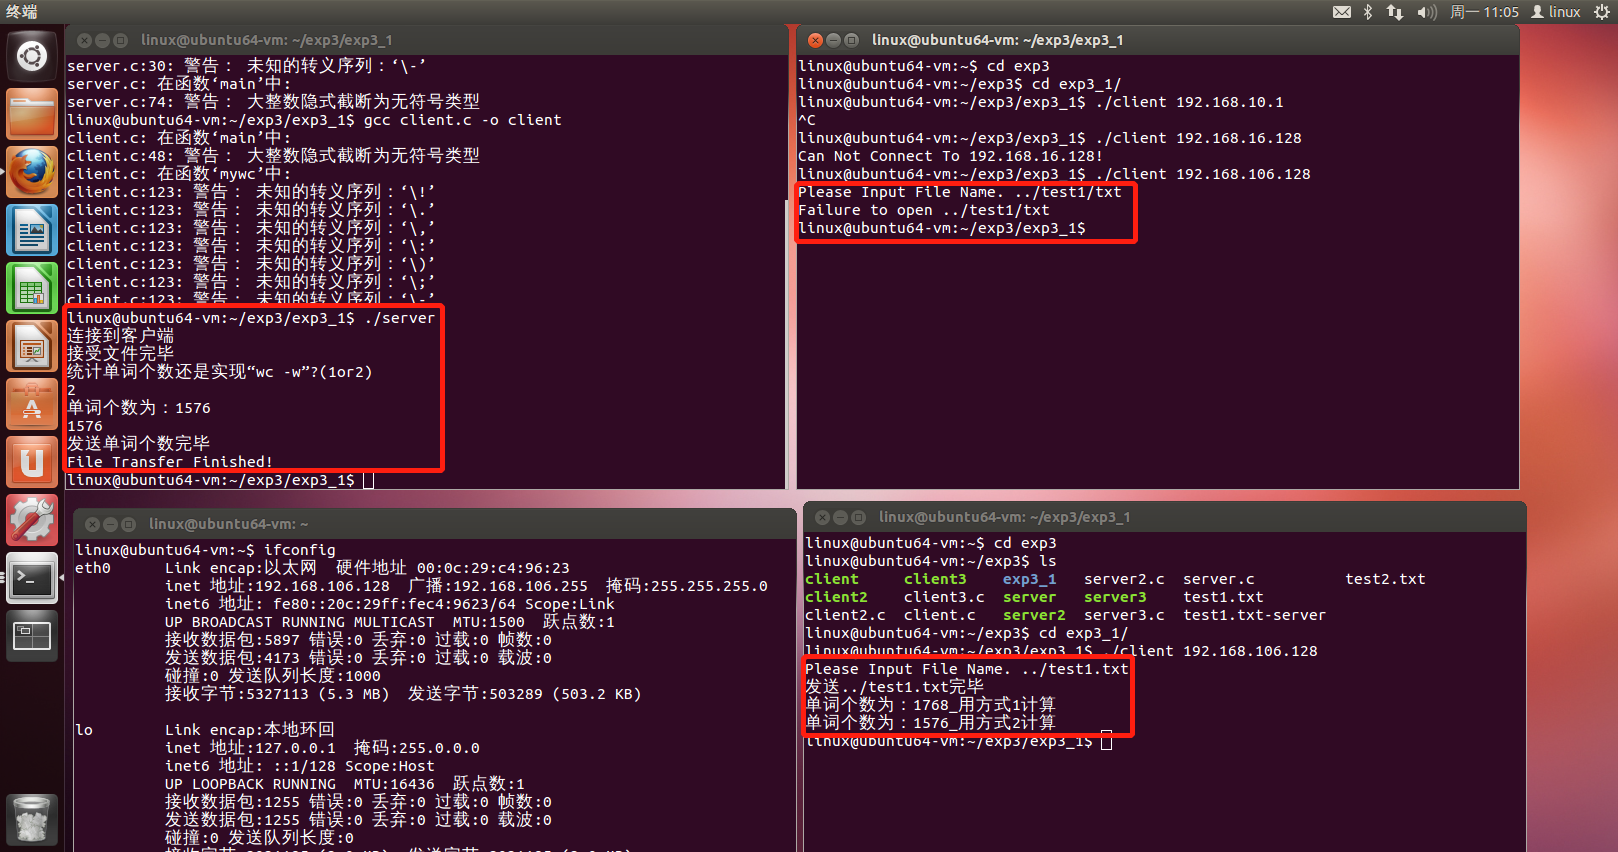The width and height of the screenshot is (1618, 852).
Task: Open LibreOffice Writer from launcher
Action: click(x=32, y=230)
